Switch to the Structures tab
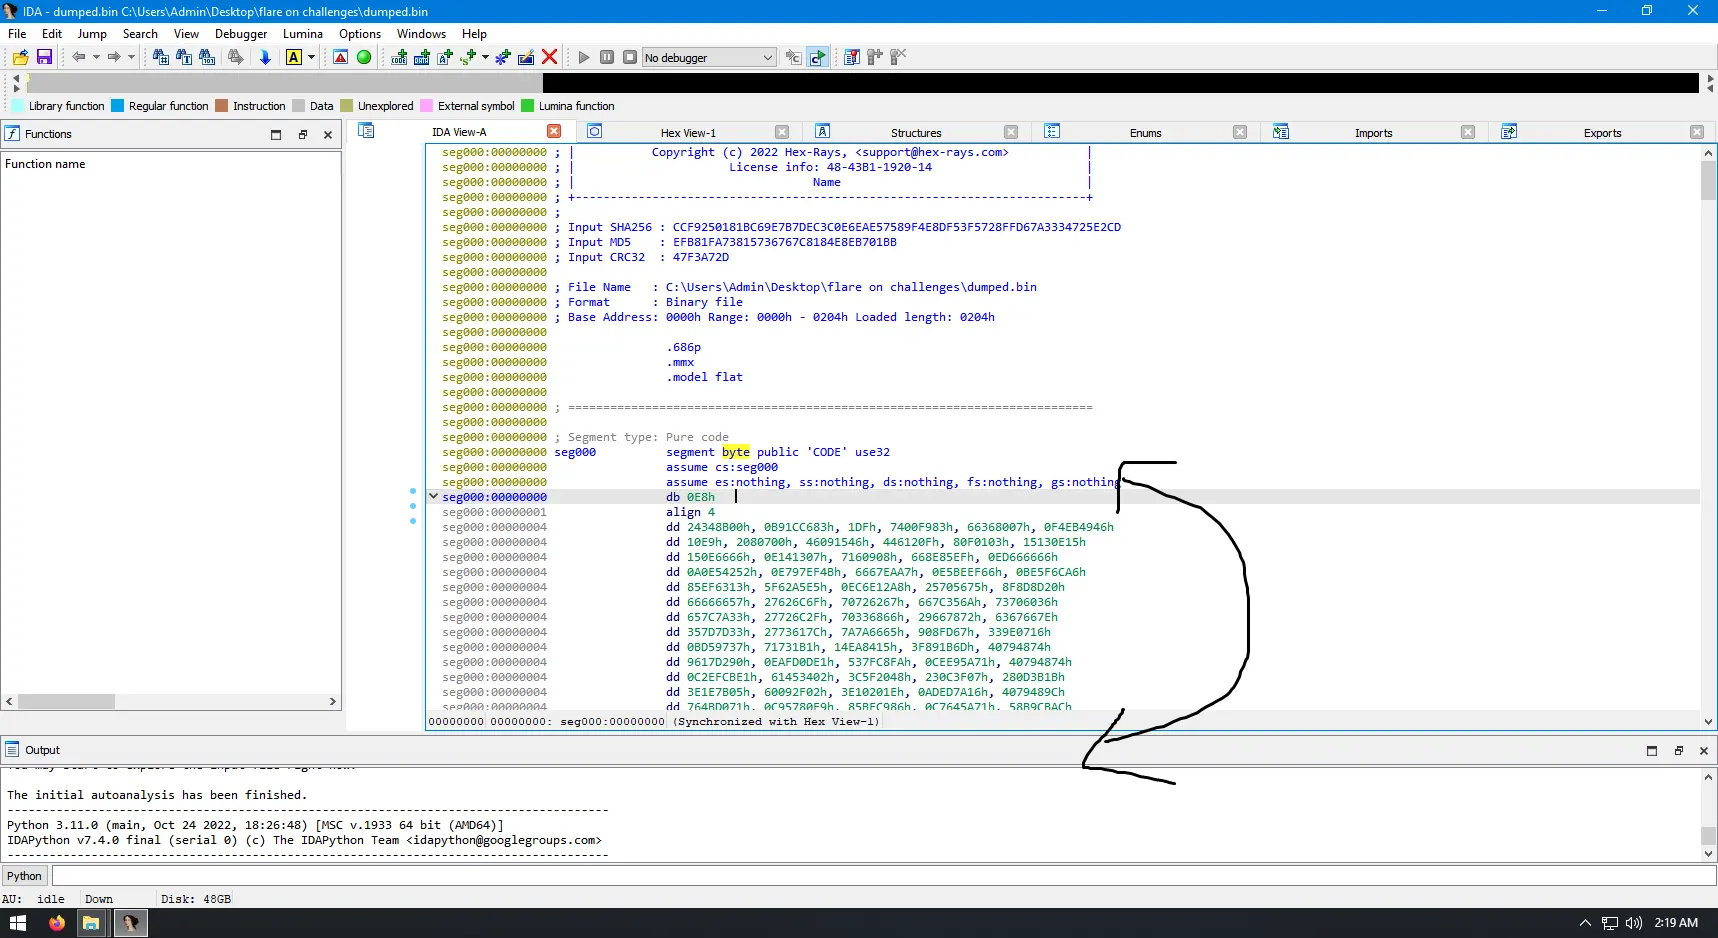Screen dimensions: 1718x938 point(916,132)
